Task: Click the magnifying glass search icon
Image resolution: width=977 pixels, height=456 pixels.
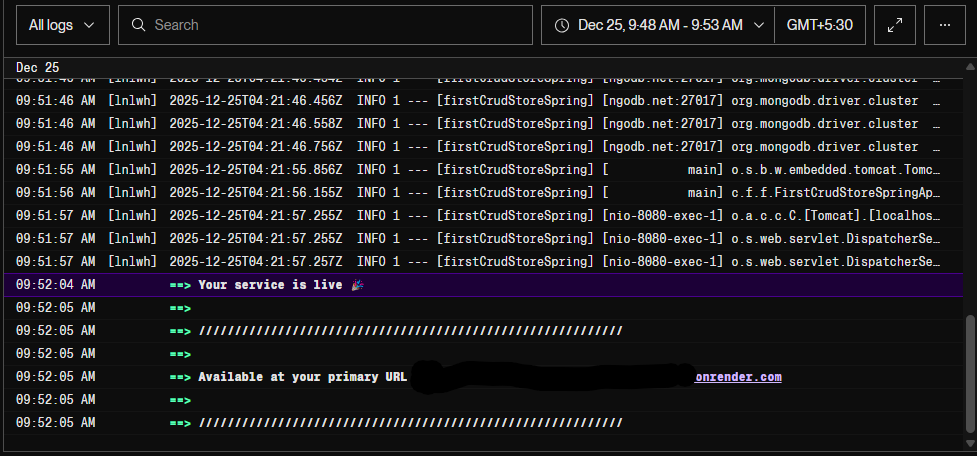Action: click(139, 25)
